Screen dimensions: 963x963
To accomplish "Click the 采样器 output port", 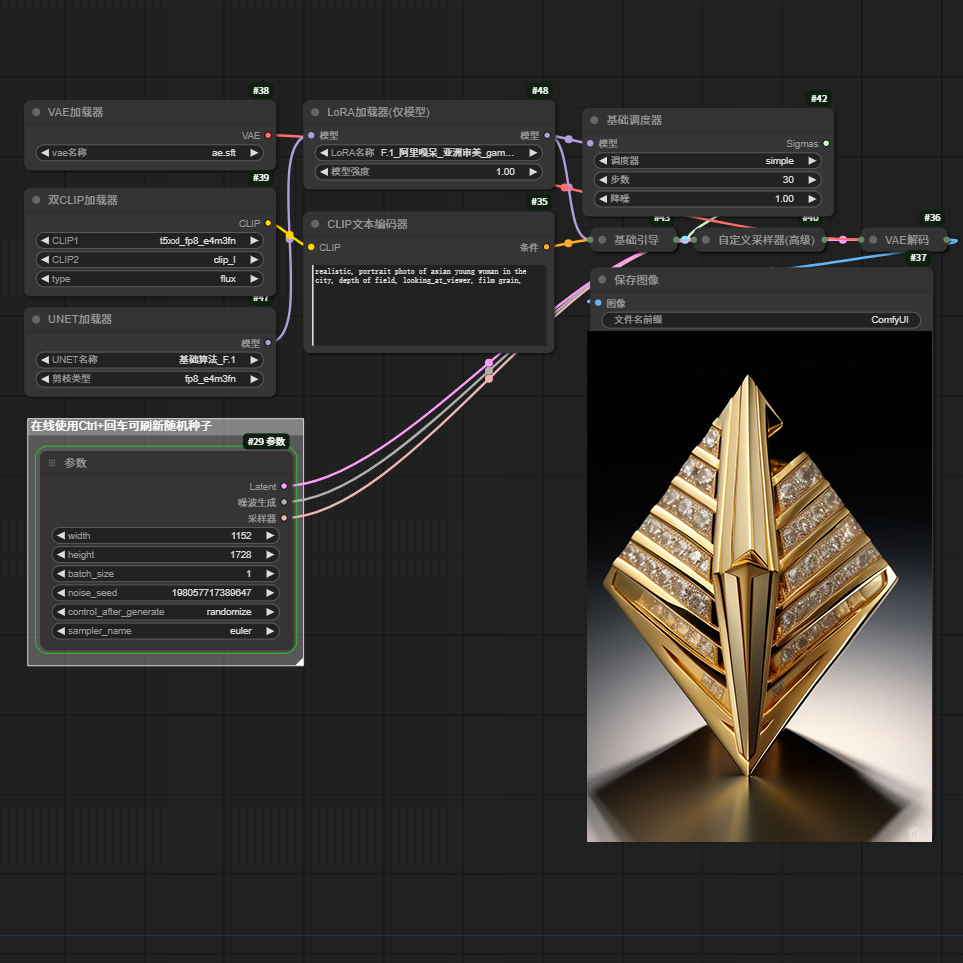I will (x=284, y=518).
